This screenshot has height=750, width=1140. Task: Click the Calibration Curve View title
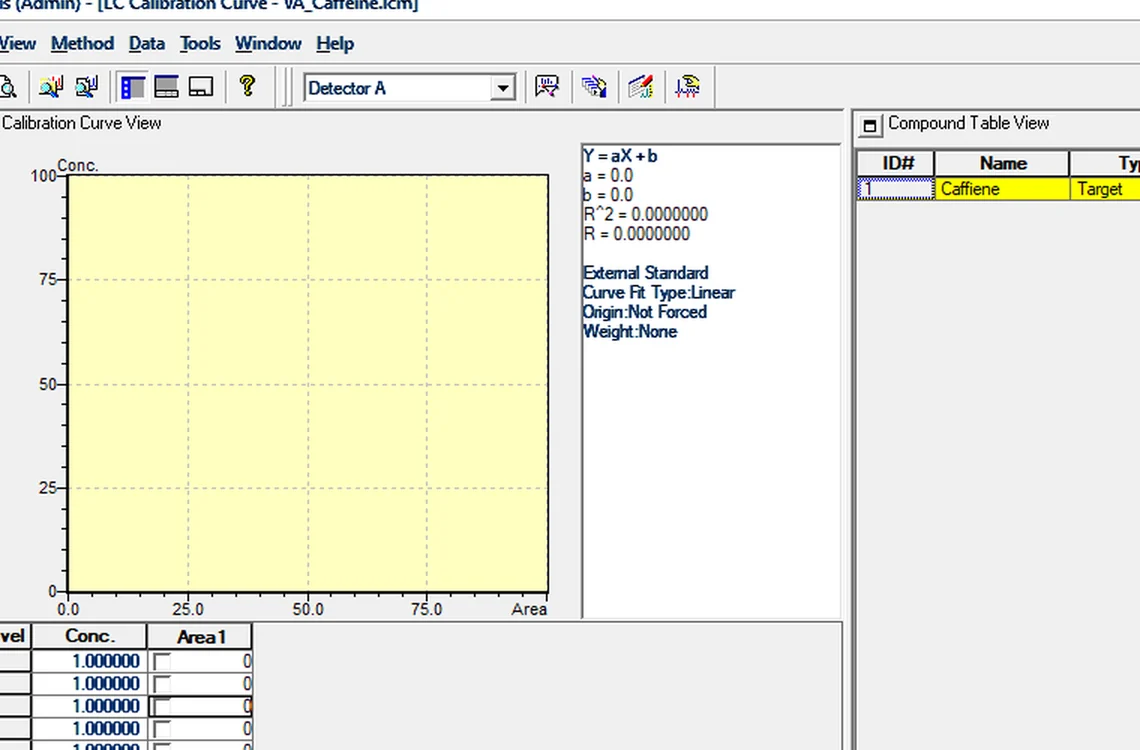pos(81,124)
